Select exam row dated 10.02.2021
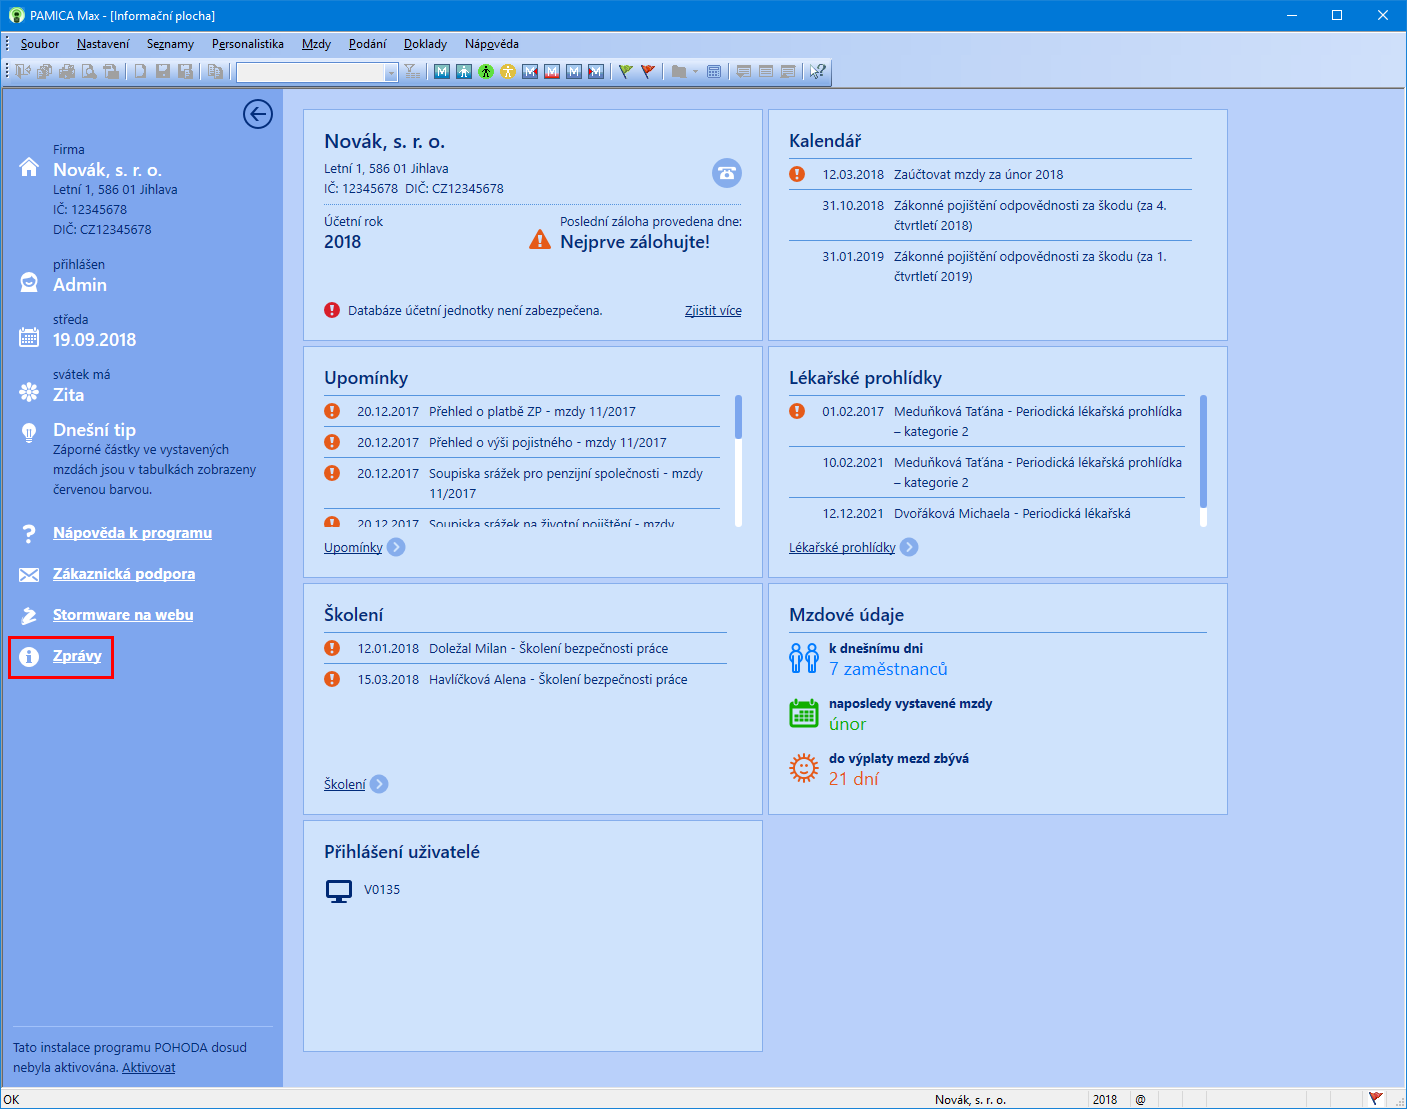Screen dimensions: 1407x1109 click(x=987, y=472)
